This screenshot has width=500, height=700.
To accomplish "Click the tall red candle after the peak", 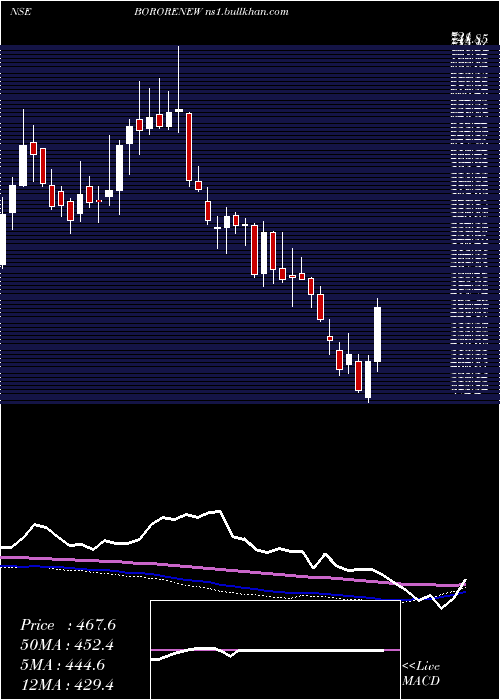I will 189,147.
